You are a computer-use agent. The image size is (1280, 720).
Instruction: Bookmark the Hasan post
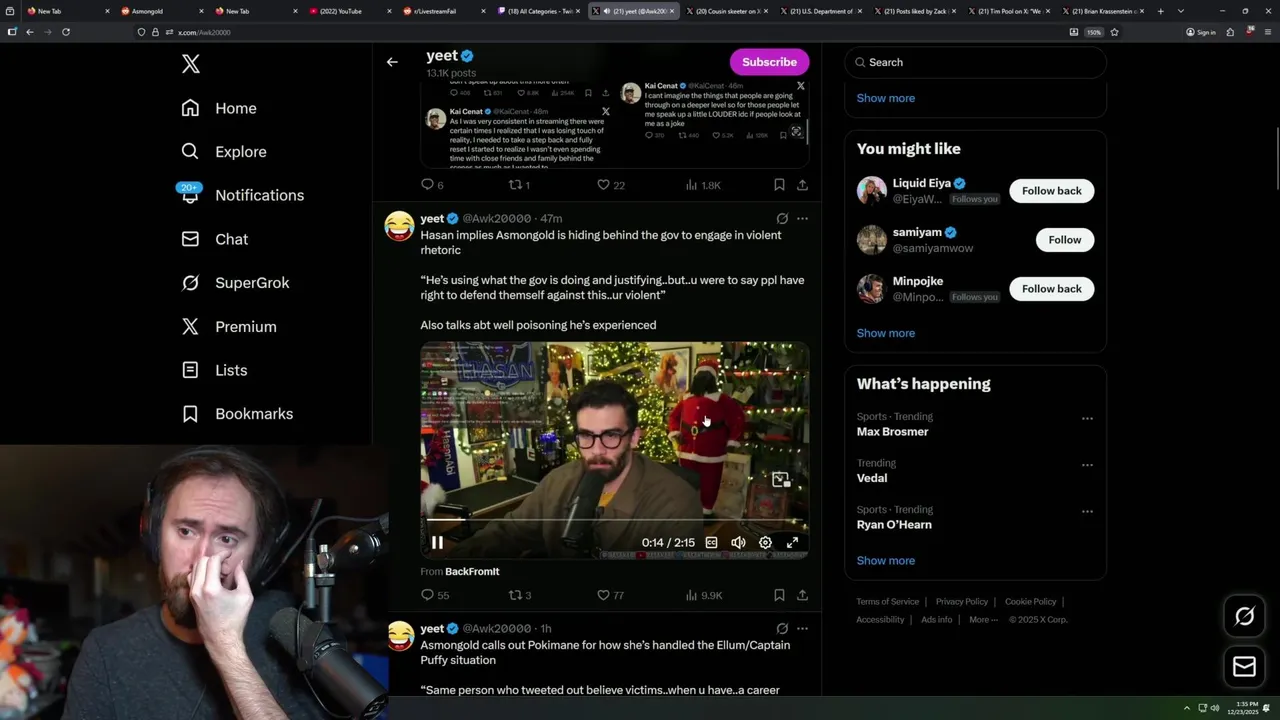[779, 595]
